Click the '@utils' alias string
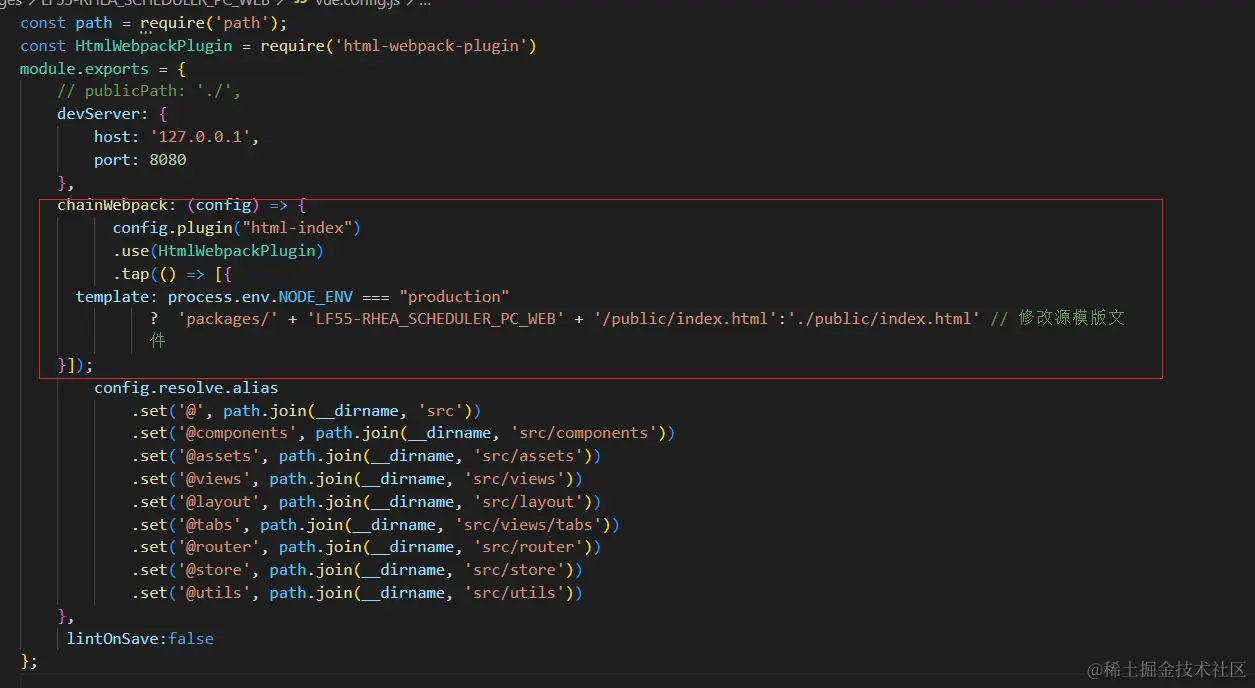Viewport: 1255px width, 688px height. [214, 593]
